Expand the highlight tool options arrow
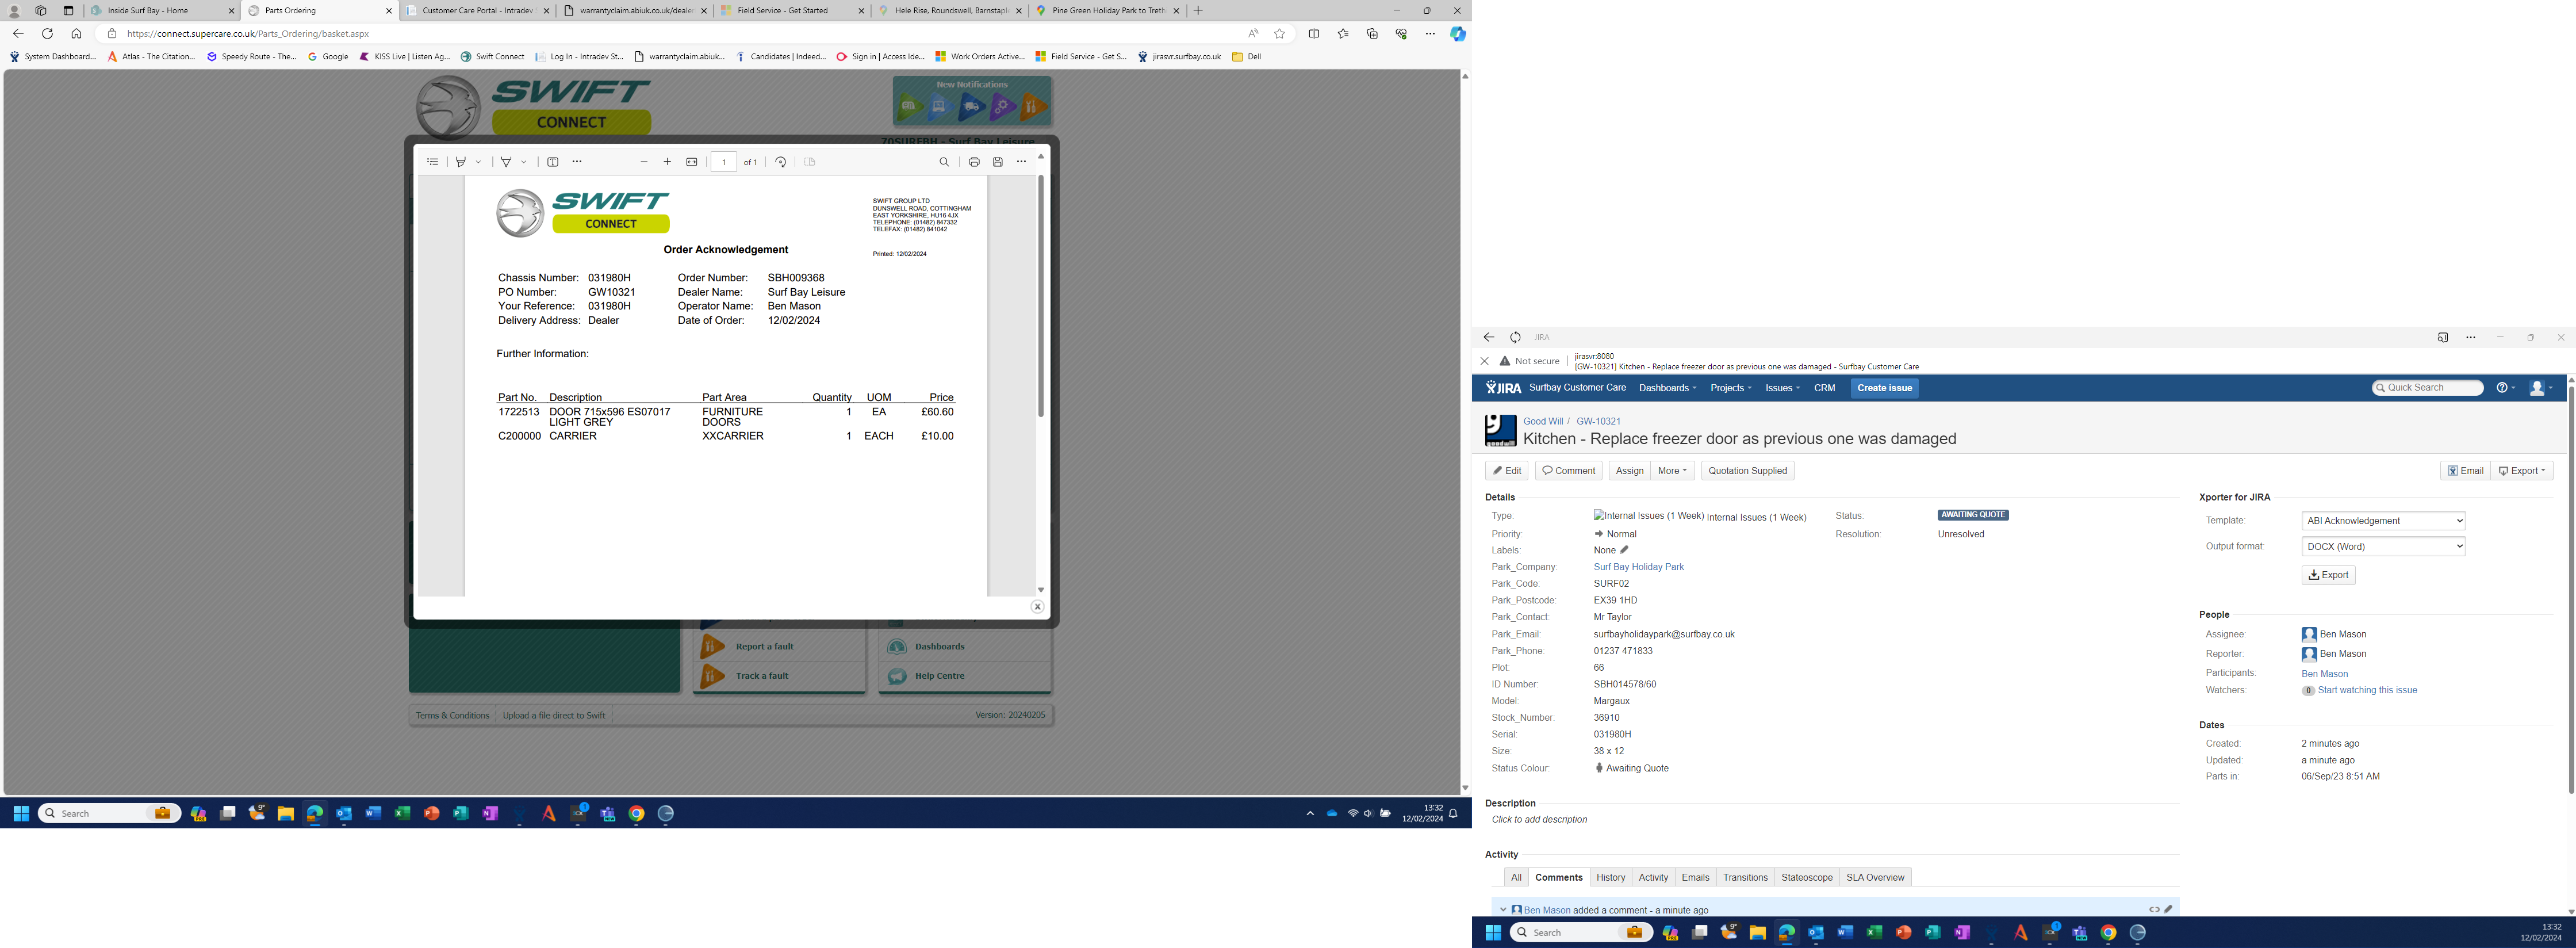Screen dimensions: 2576x948 pos(479,162)
